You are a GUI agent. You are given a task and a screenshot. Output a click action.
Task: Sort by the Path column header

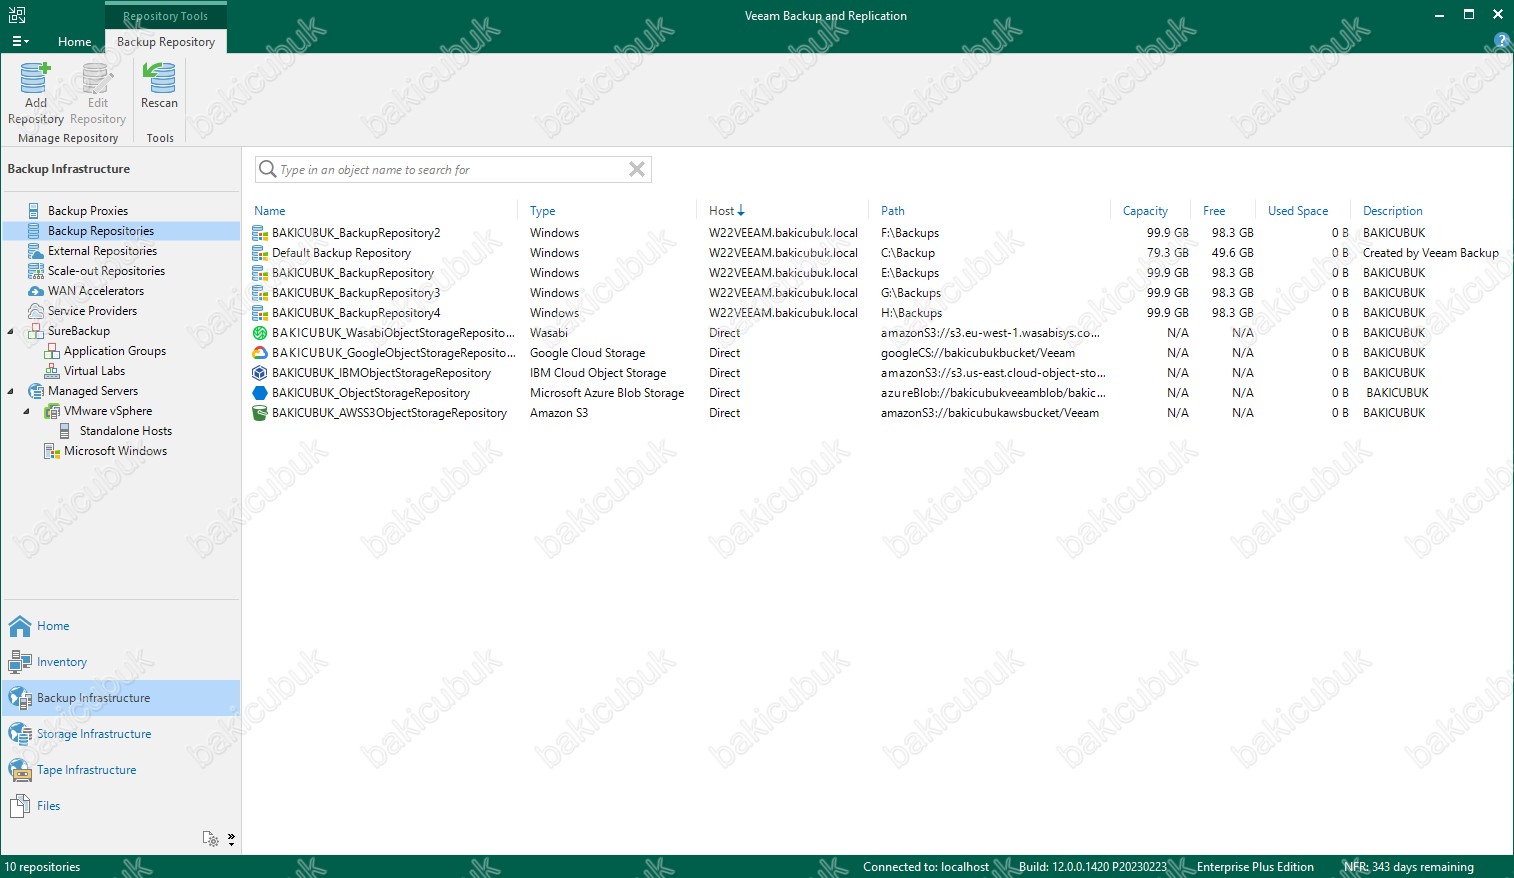[x=893, y=211]
